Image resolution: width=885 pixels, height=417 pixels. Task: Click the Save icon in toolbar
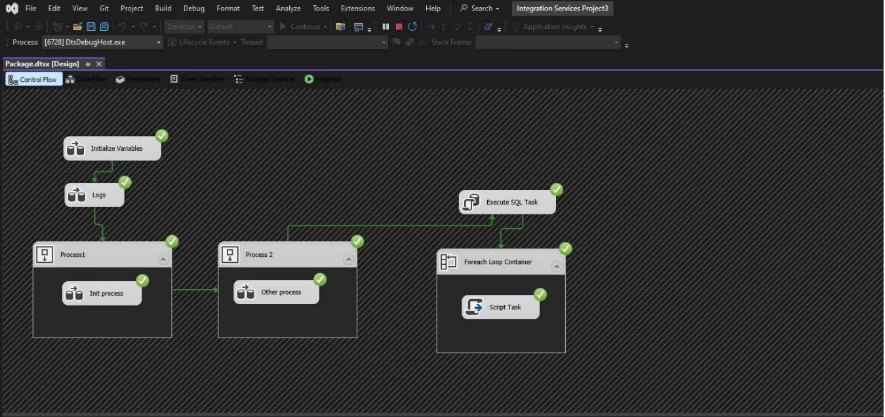click(x=91, y=27)
